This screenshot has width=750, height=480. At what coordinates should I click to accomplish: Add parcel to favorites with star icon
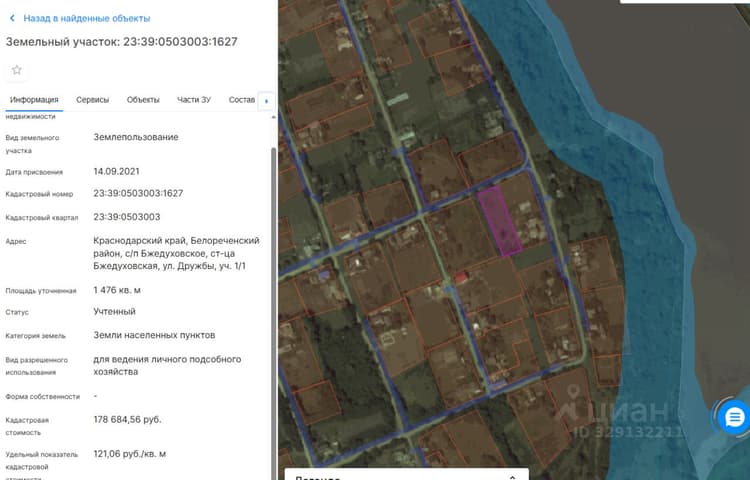(17, 70)
